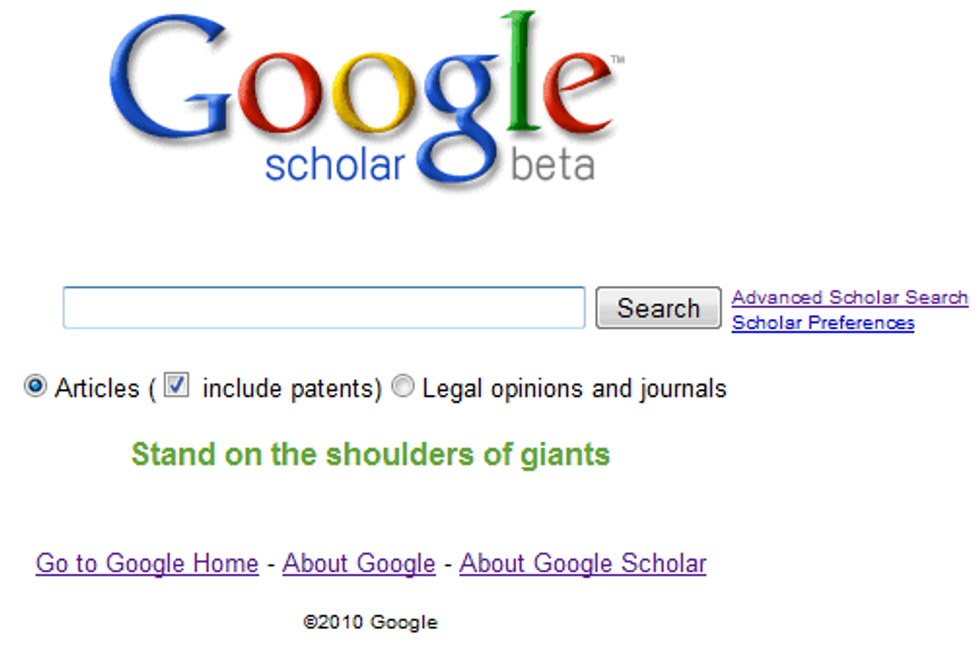Screen dimensions: 980x646
Task: Click the ©2010 Google copyright text
Action: pos(370,622)
